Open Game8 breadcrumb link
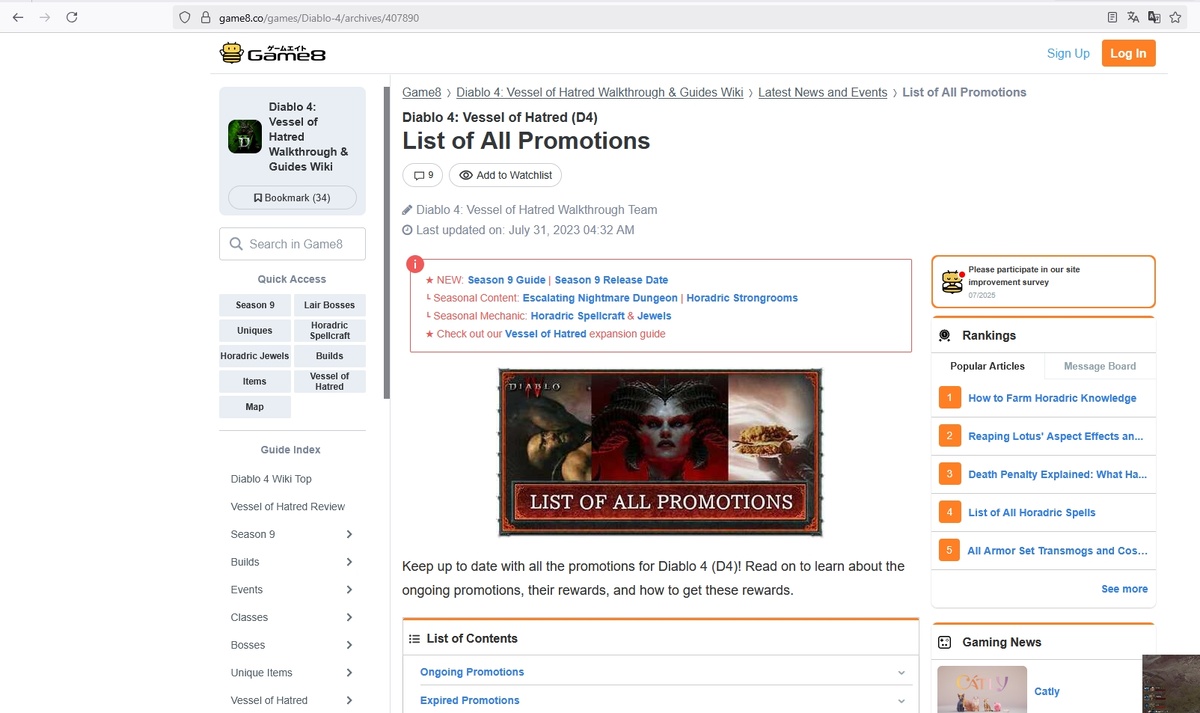Viewport: 1200px width, 713px height. [x=421, y=92]
